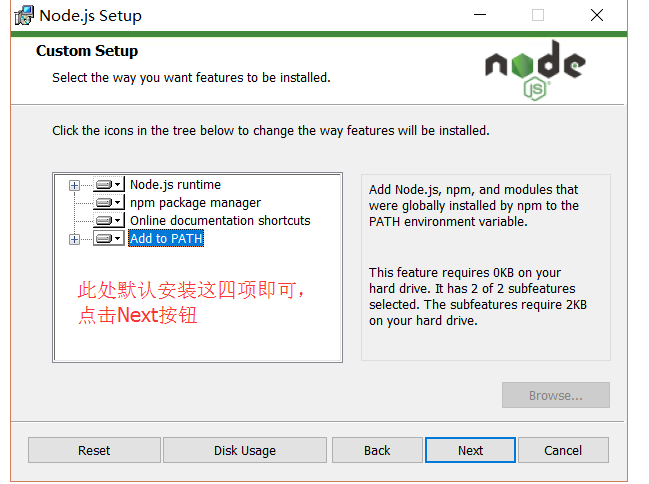The height and width of the screenshot is (484, 649).
Task: Open Online documentation shortcuts feature dropdown icon
Action: pos(109,220)
